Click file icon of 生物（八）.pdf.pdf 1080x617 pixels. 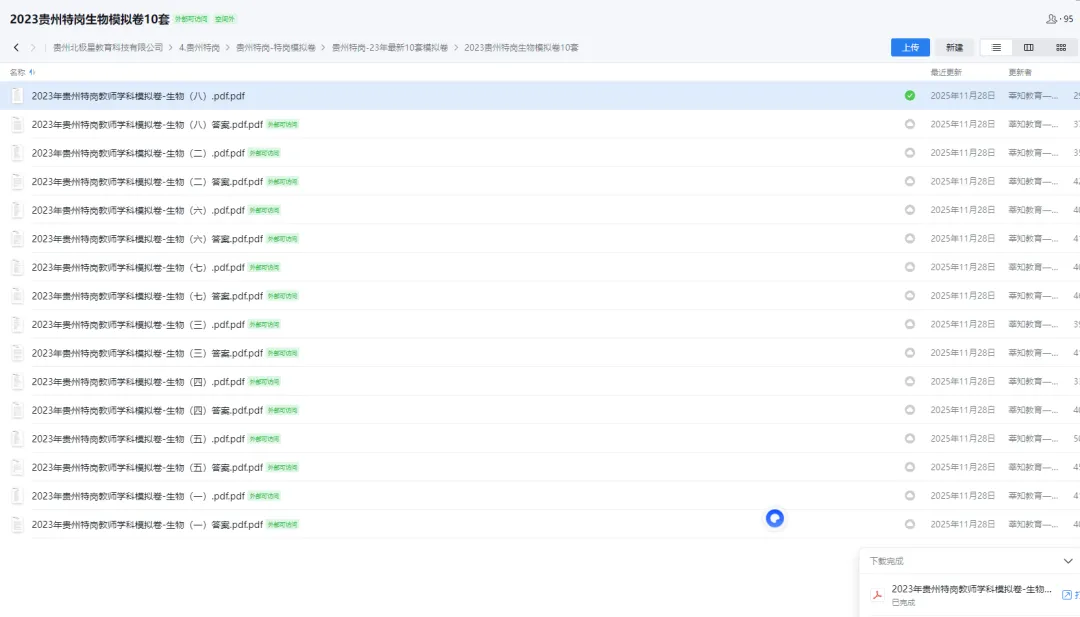[17, 96]
